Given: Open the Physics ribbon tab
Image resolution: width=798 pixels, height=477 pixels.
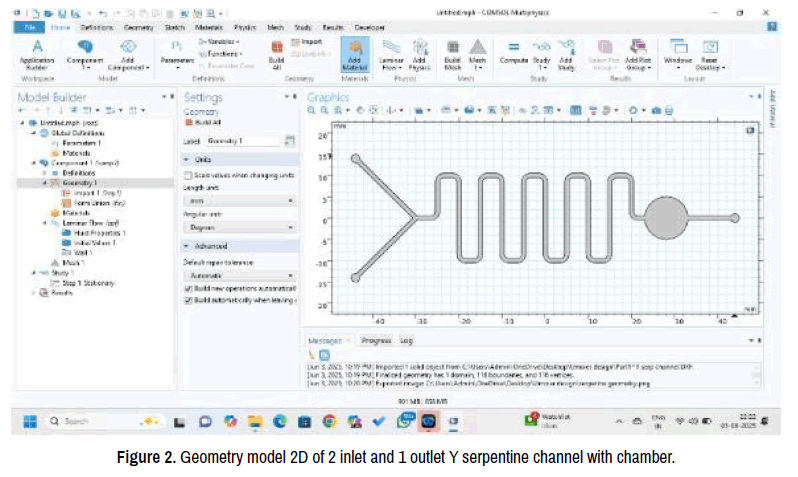Looking at the screenshot, I should click(x=244, y=27).
